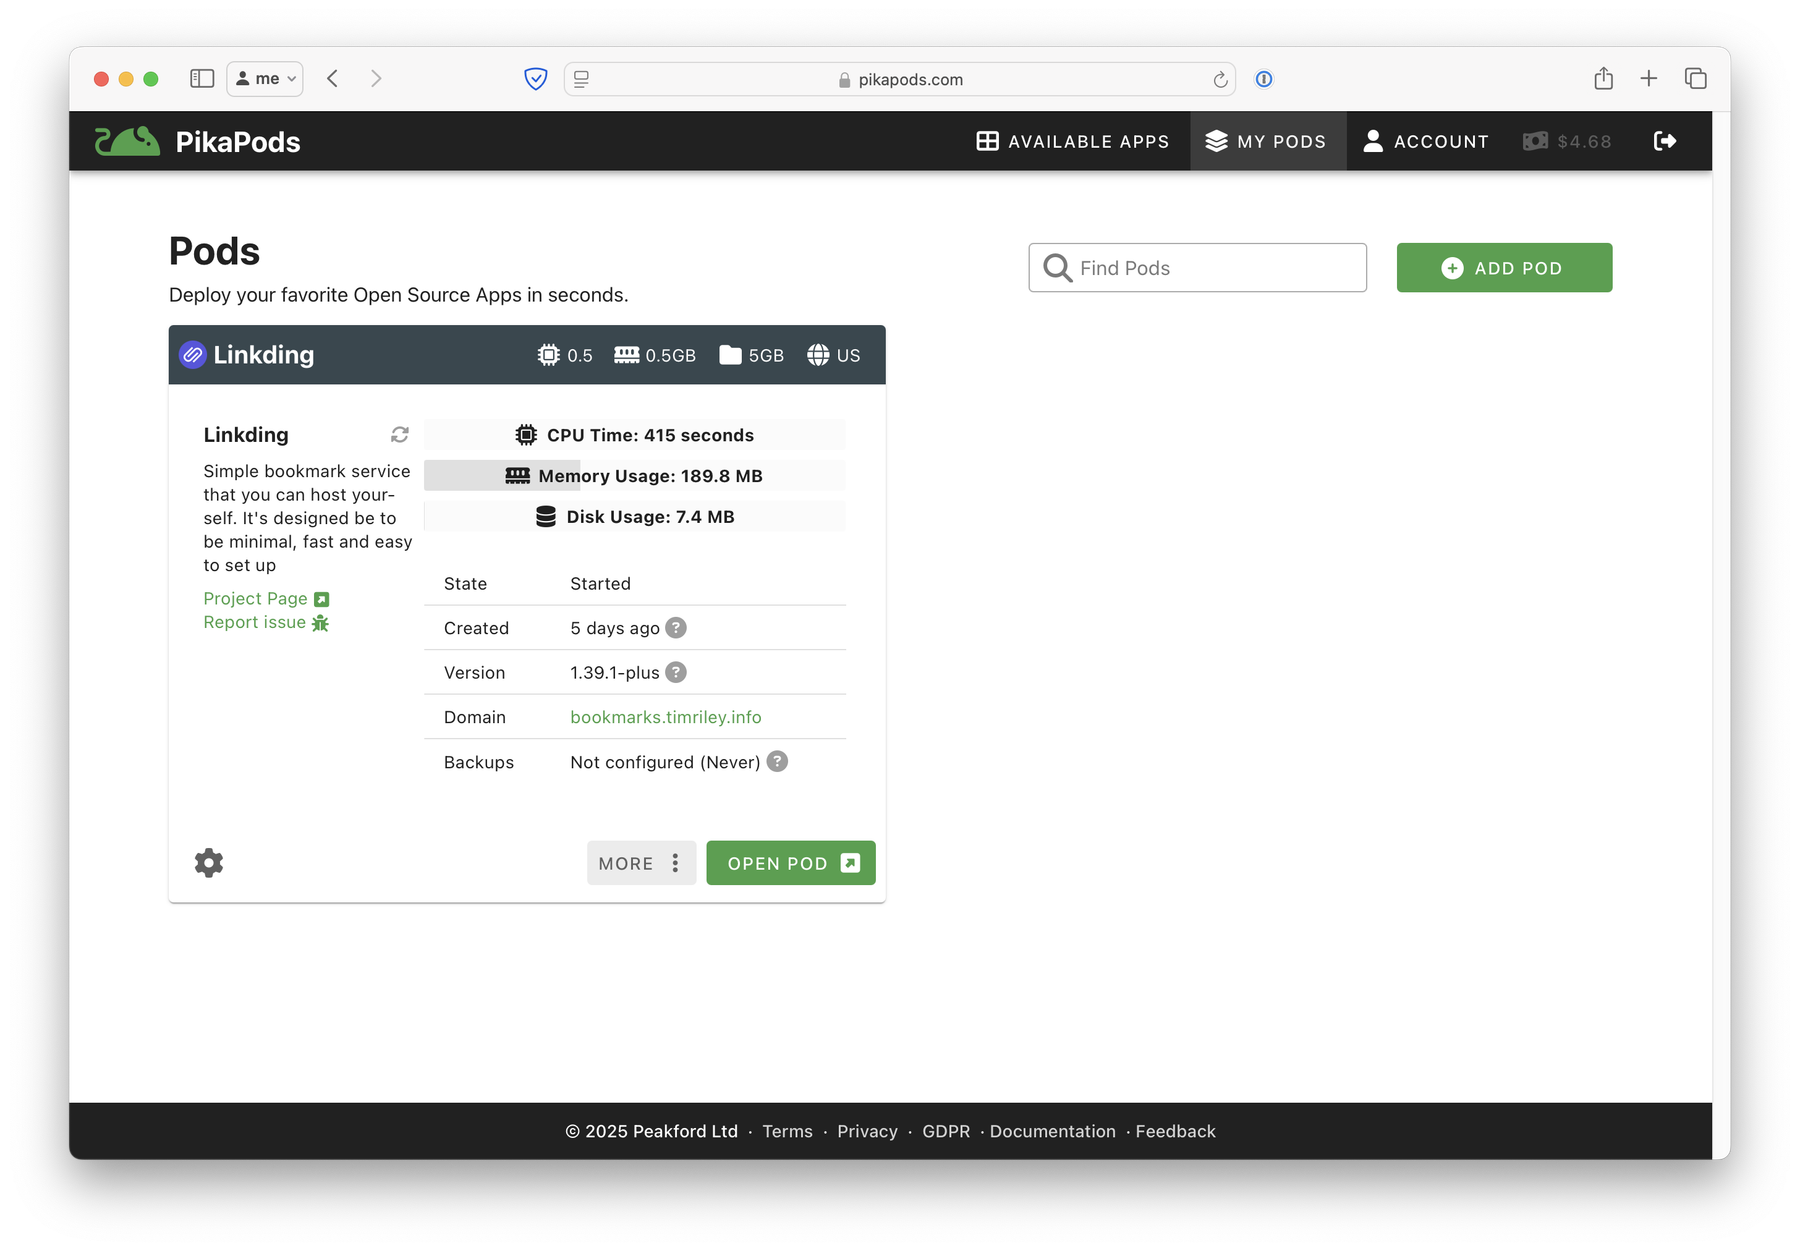Open the Safari share icon
The height and width of the screenshot is (1251, 1800).
[1603, 79]
